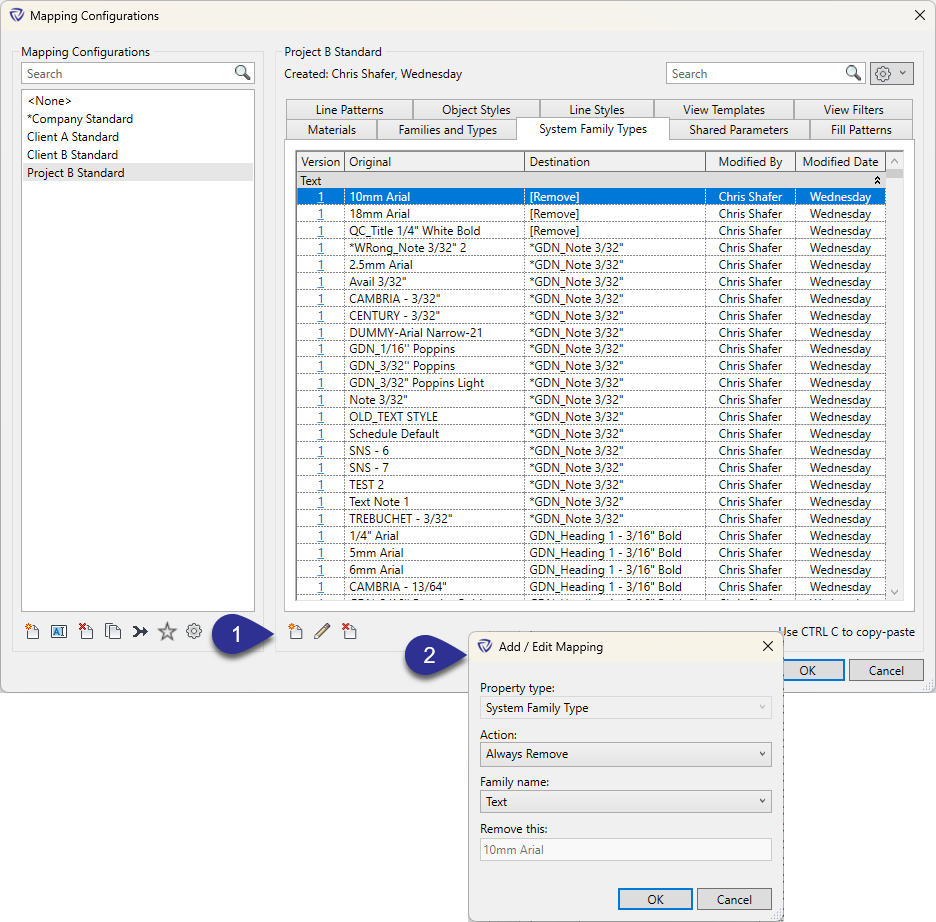Select the 10mm Arial mapping row

click(x=591, y=196)
